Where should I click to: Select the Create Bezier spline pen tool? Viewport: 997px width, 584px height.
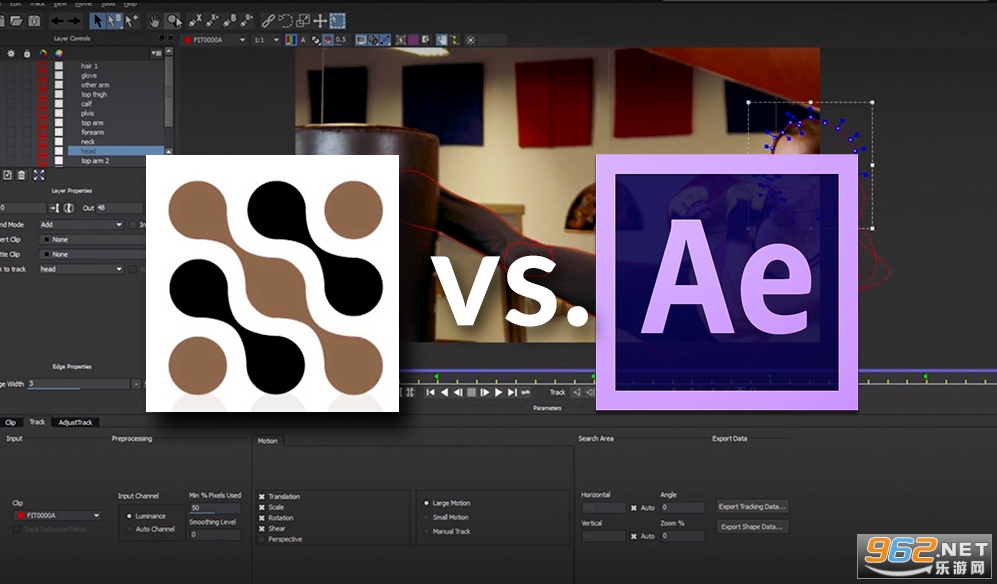tap(230, 21)
